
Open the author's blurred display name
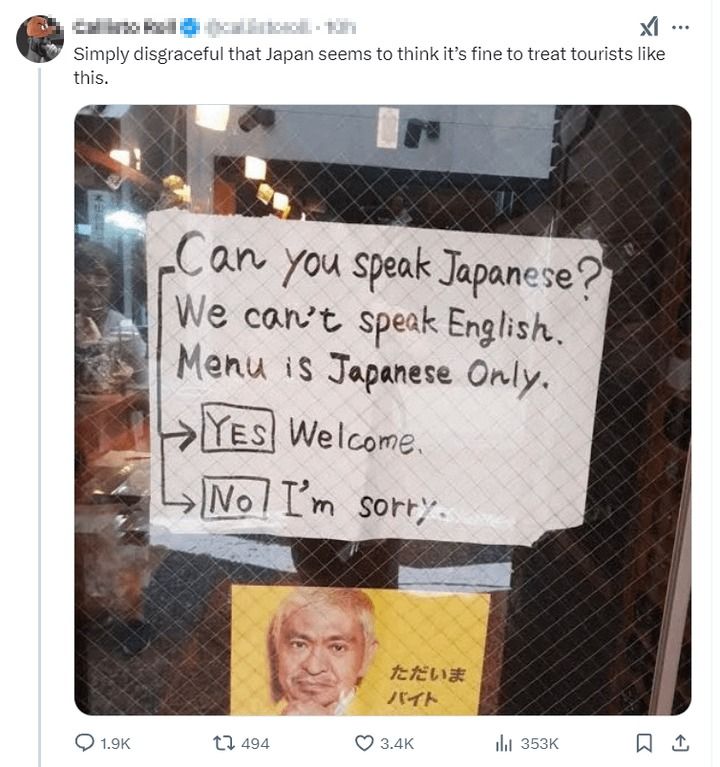tap(125, 27)
